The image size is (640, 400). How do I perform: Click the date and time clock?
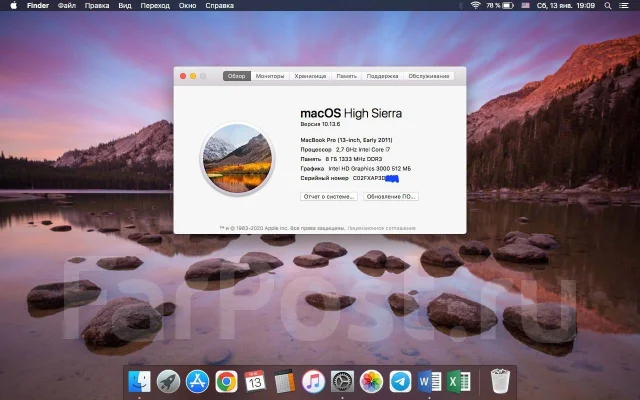tap(566, 6)
